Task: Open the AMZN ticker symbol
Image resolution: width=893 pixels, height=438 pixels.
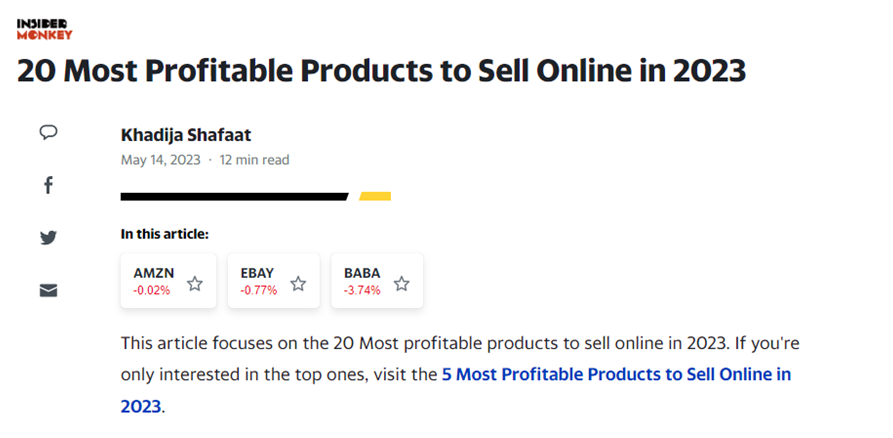Action: 152,272
